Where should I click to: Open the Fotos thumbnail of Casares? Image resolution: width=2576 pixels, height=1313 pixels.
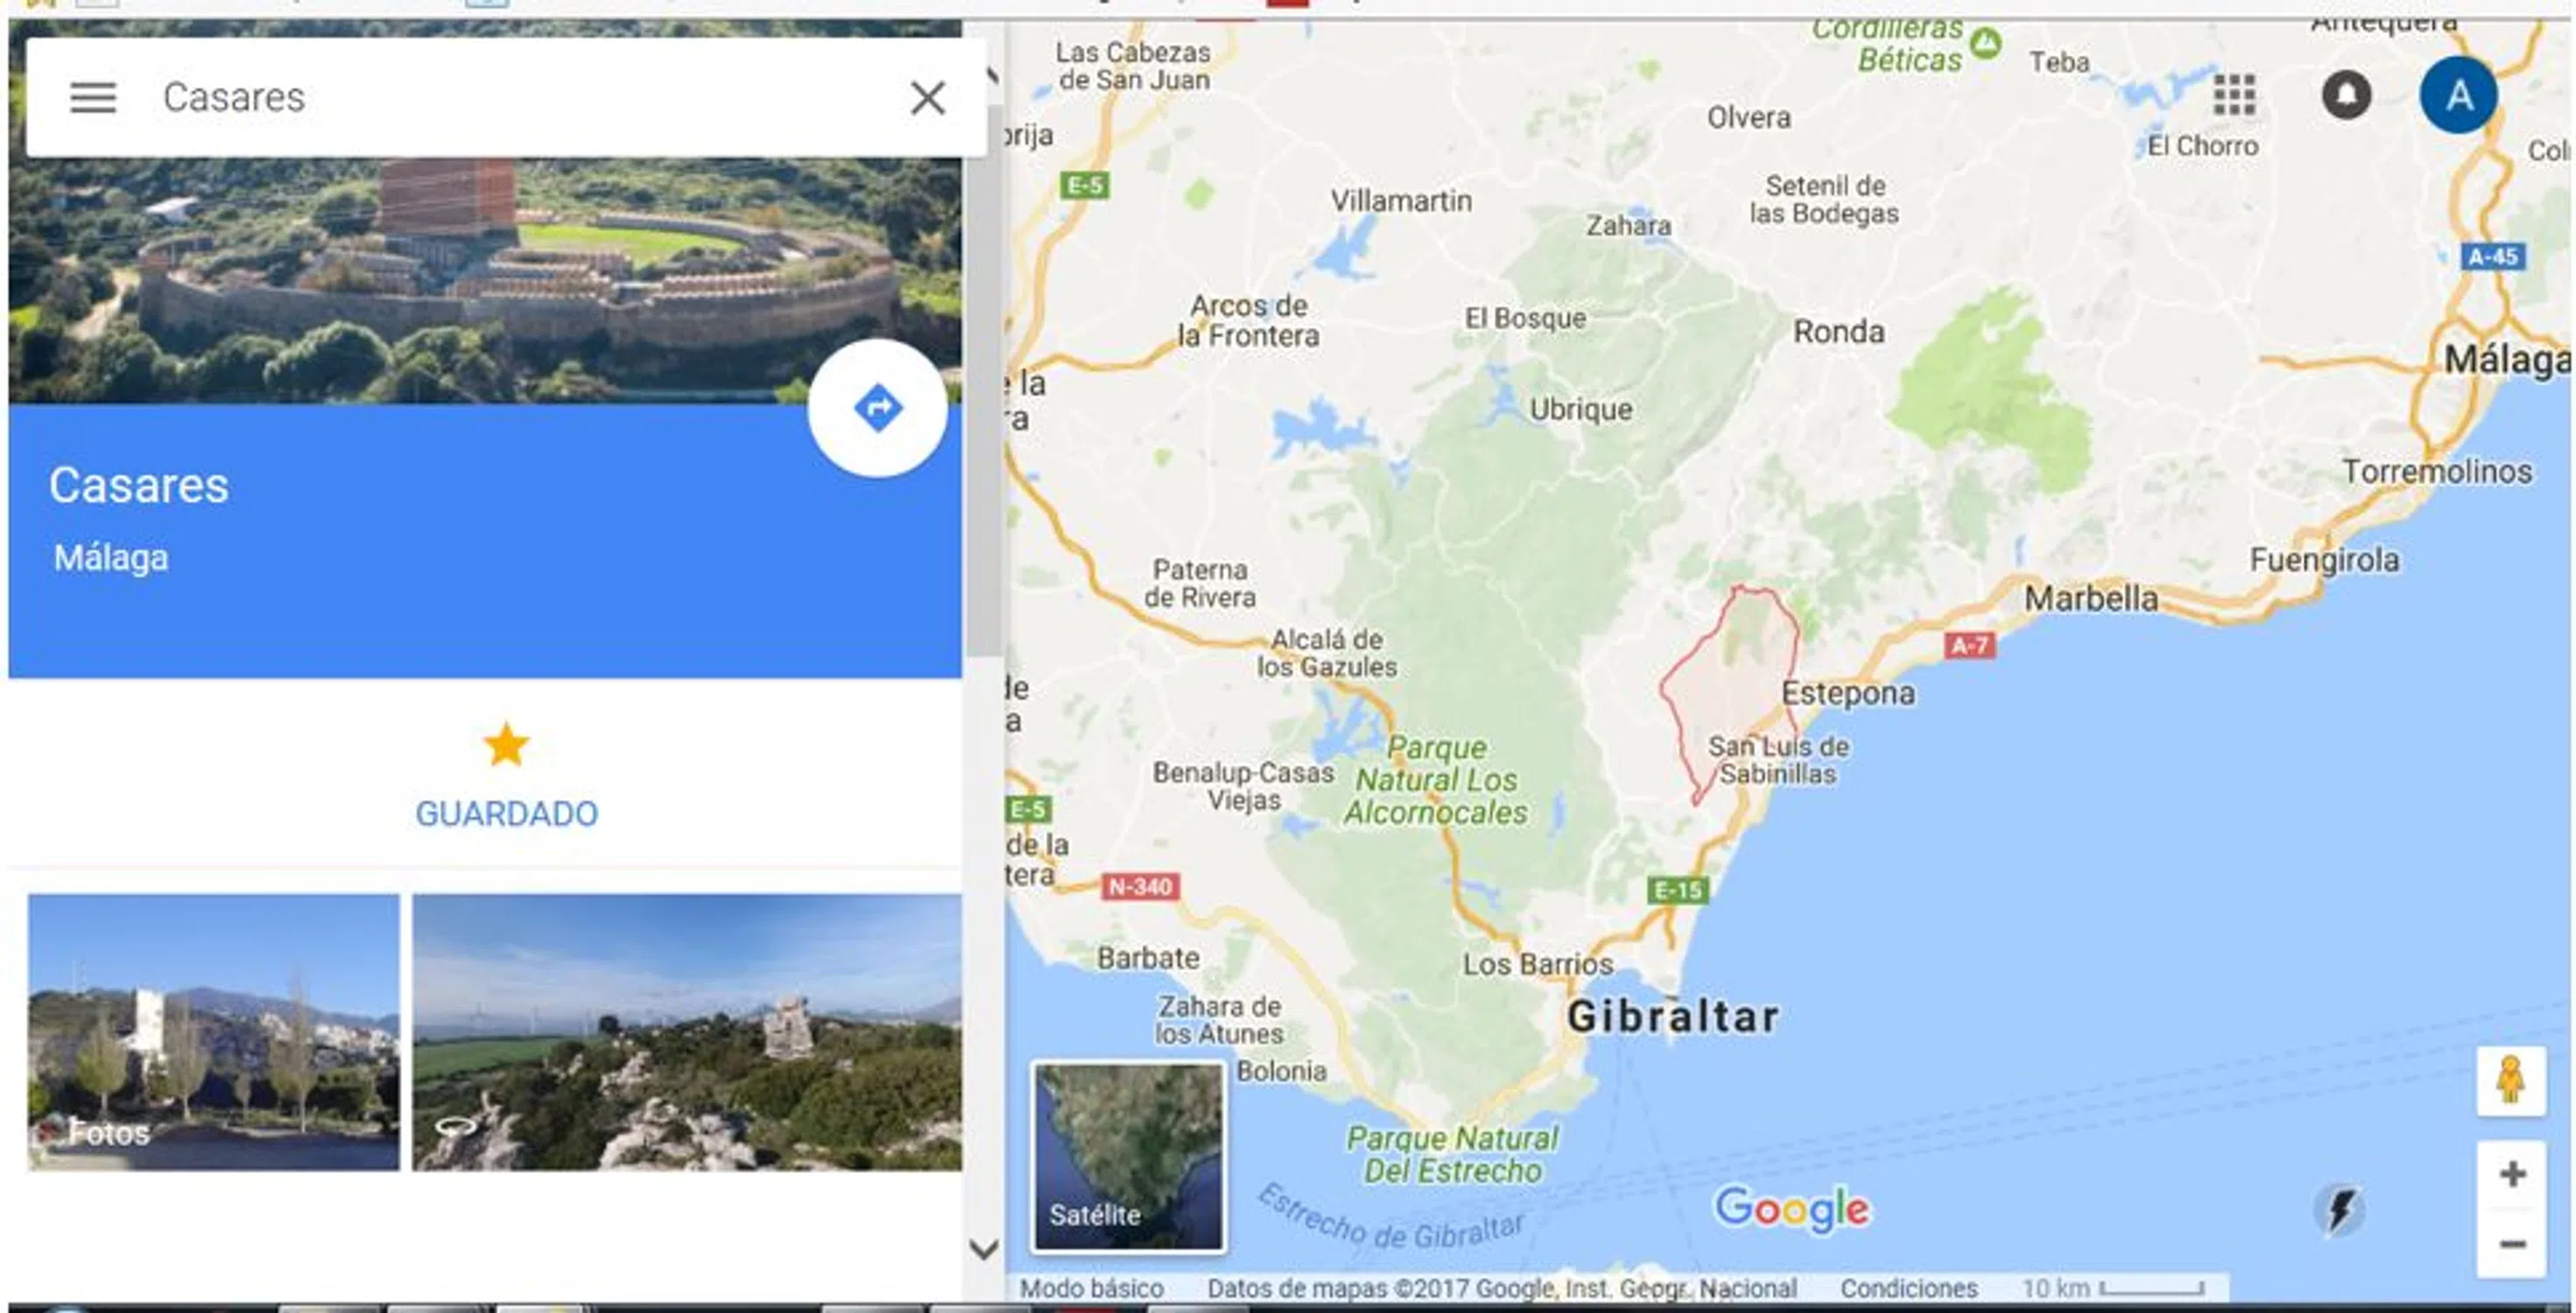pos(213,1032)
